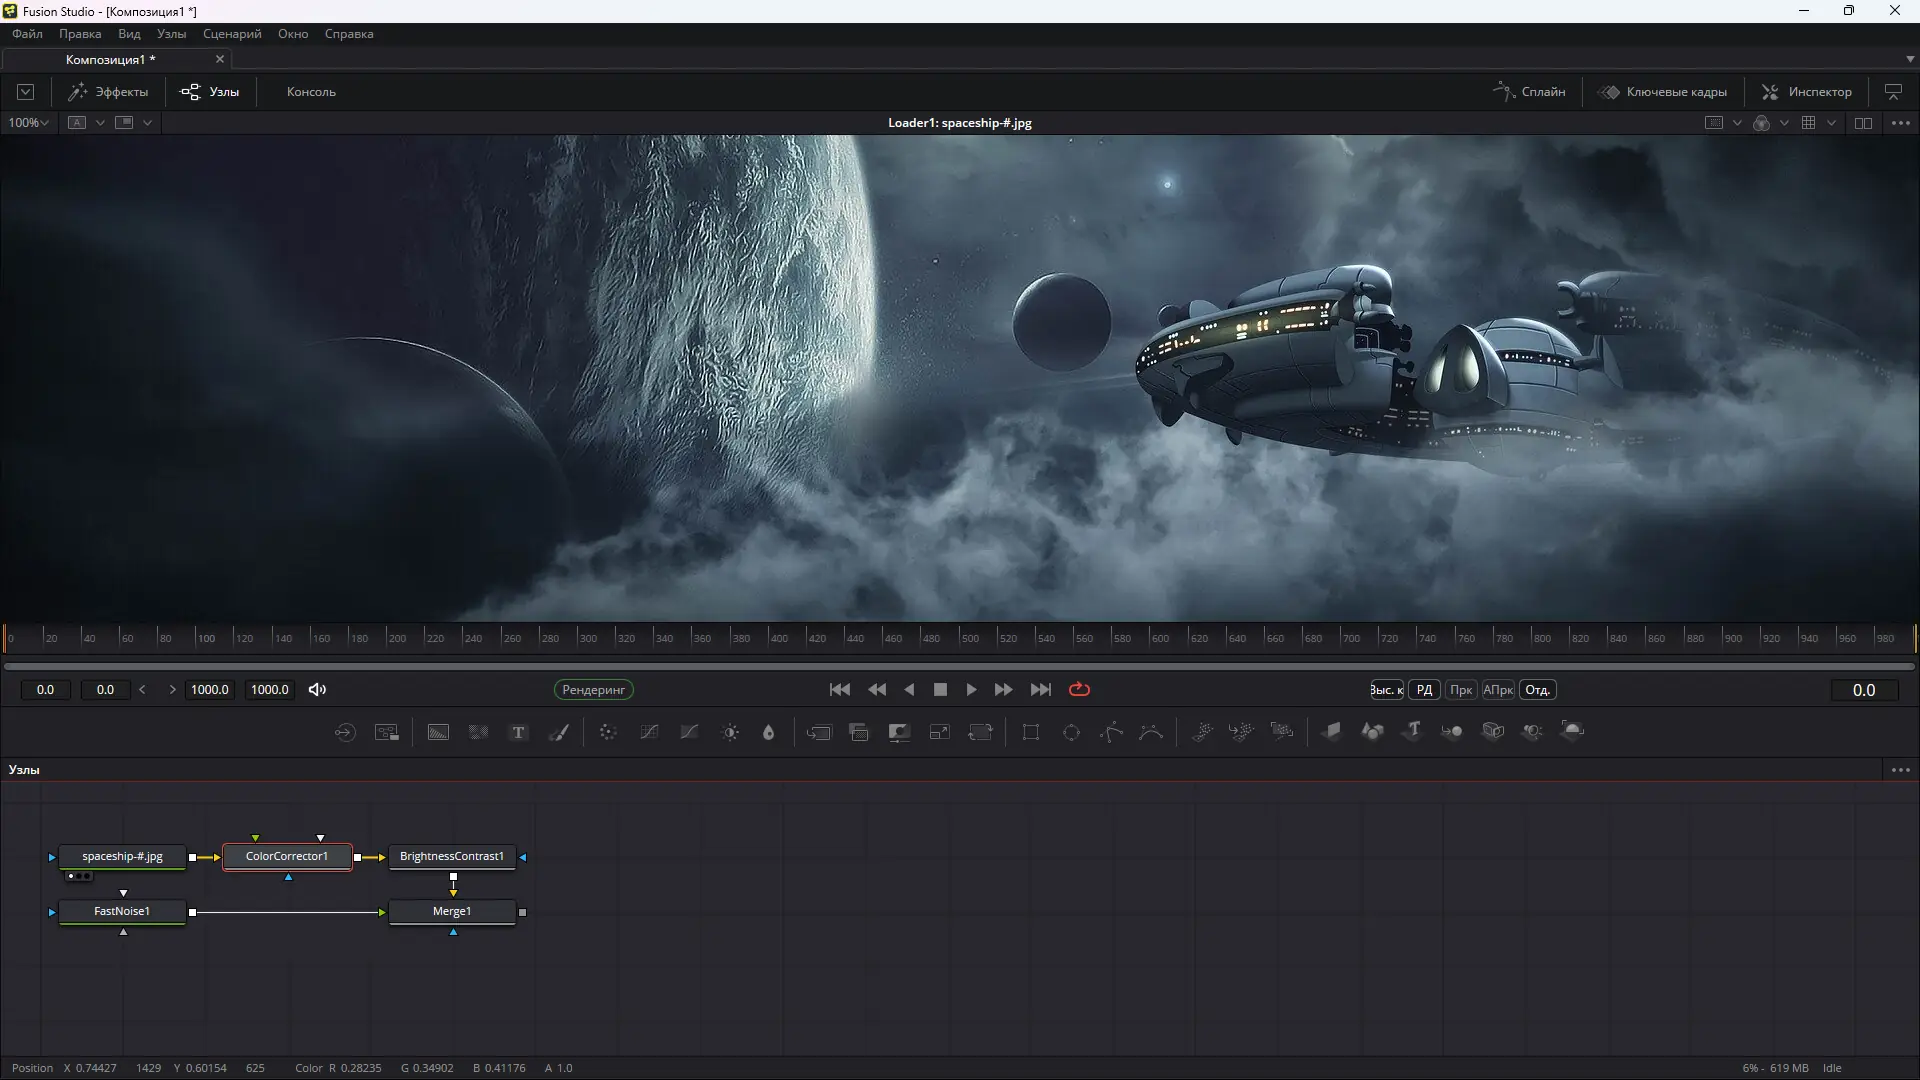
Task: Open the 100% zoom level dropdown
Action: coord(28,122)
